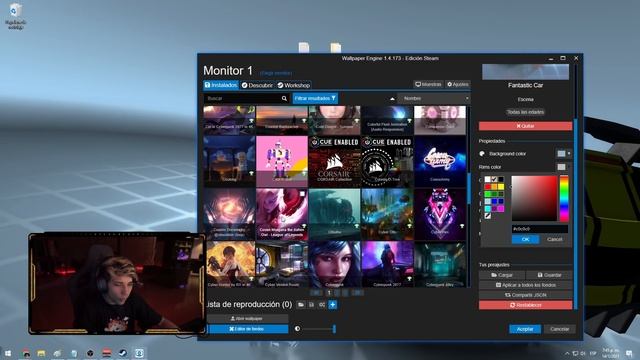Click the Rims color swatch
The width and height of the screenshot is (640, 360).
(x=562, y=167)
